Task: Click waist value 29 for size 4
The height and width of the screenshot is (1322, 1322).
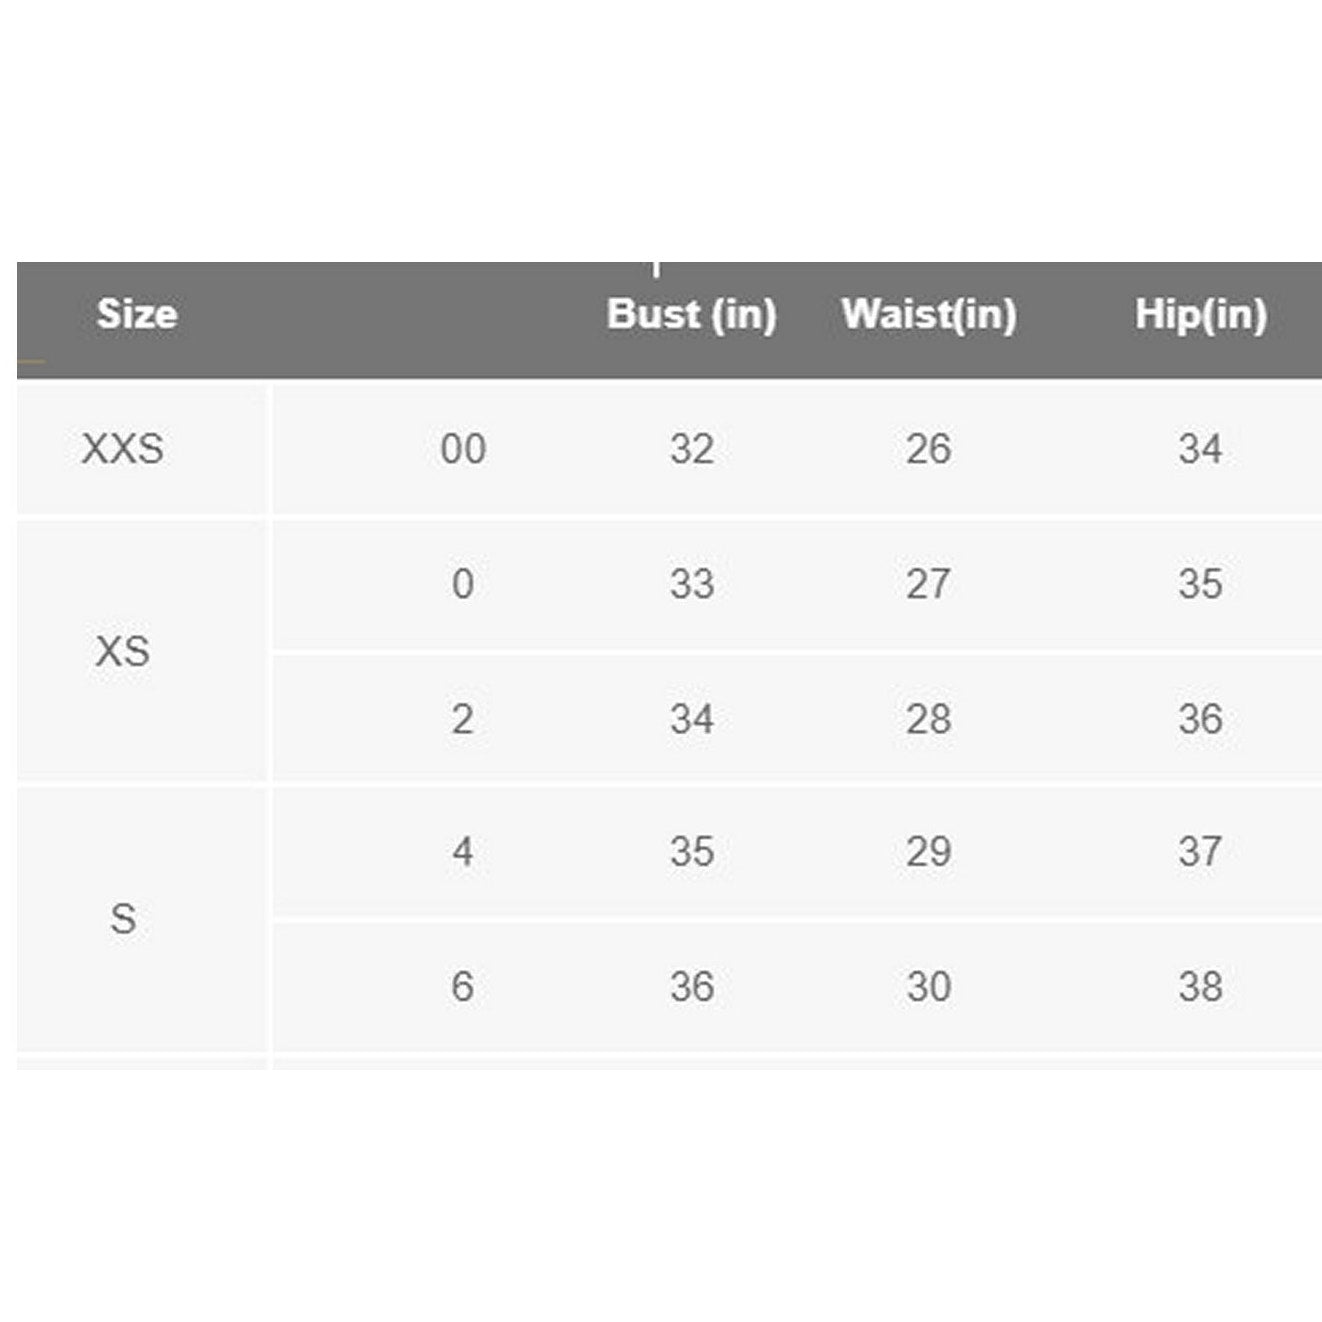Action: [x=928, y=852]
